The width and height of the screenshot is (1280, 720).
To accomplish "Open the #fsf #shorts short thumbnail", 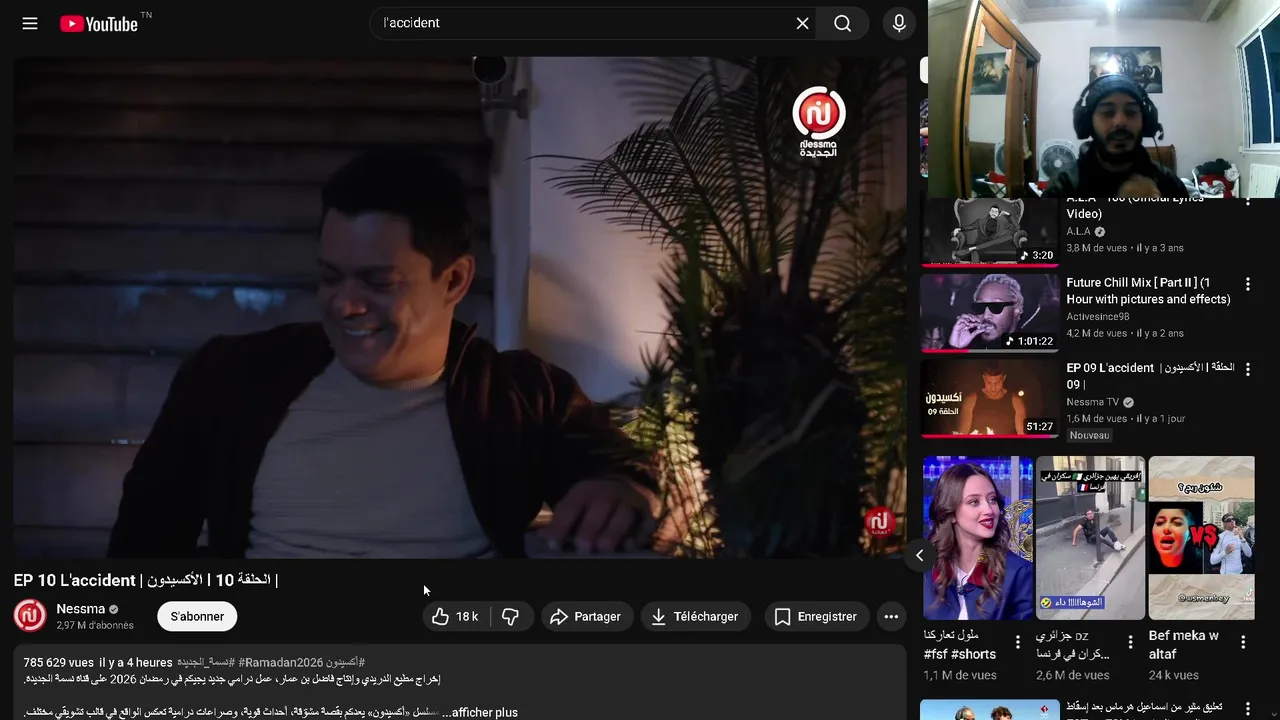I will pos(978,538).
